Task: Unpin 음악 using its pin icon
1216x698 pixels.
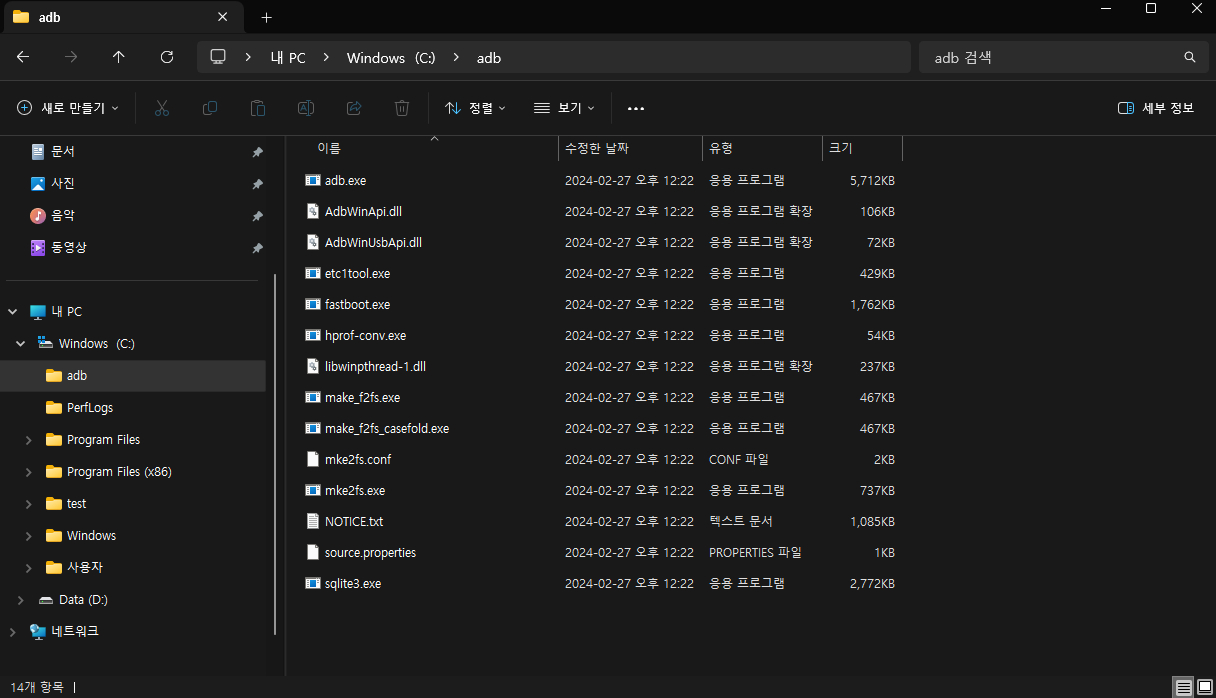Action: point(257,216)
